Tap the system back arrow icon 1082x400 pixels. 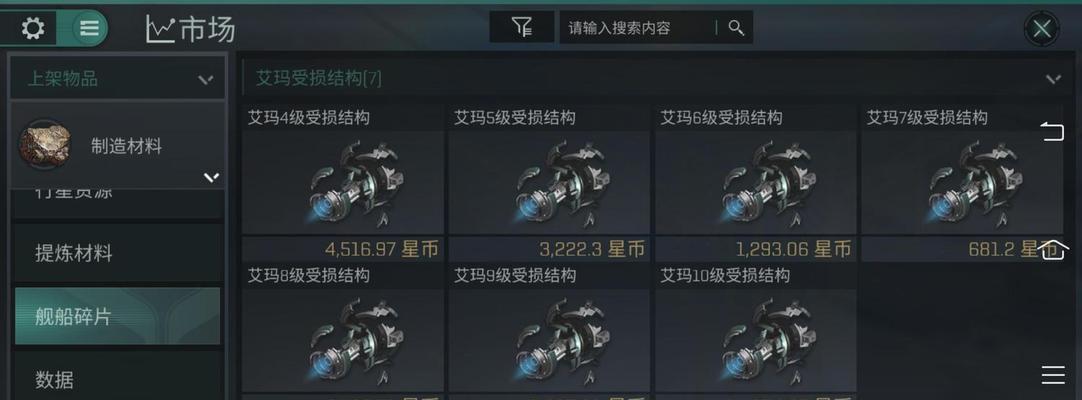[x=1052, y=131]
